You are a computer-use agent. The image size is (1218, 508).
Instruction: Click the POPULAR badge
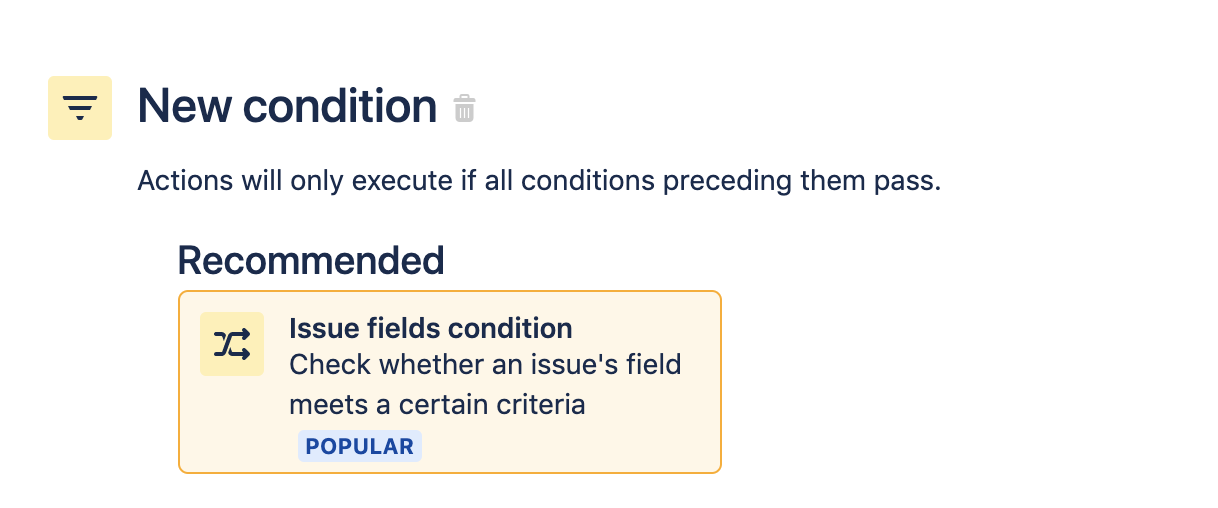click(x=360, y=446)
